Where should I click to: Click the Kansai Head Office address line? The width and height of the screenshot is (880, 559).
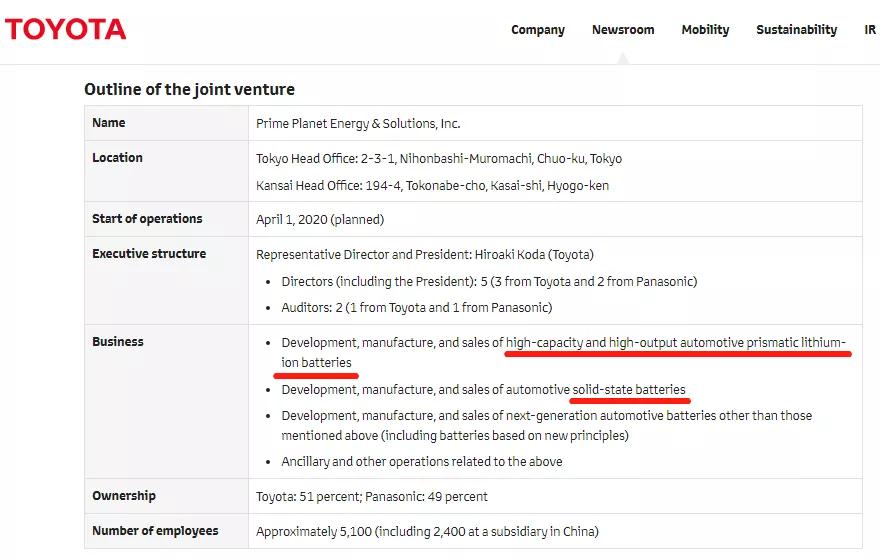point(432,185)
